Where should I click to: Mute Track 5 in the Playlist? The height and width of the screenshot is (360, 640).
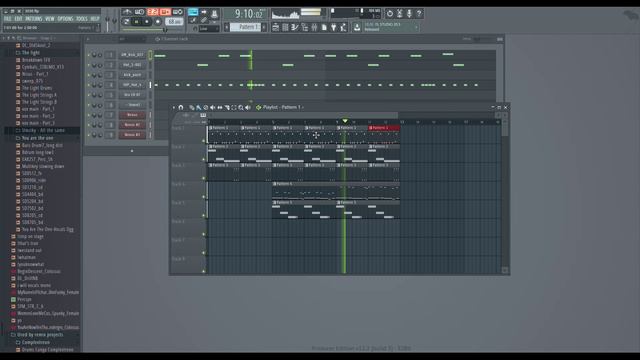point(204,216)
